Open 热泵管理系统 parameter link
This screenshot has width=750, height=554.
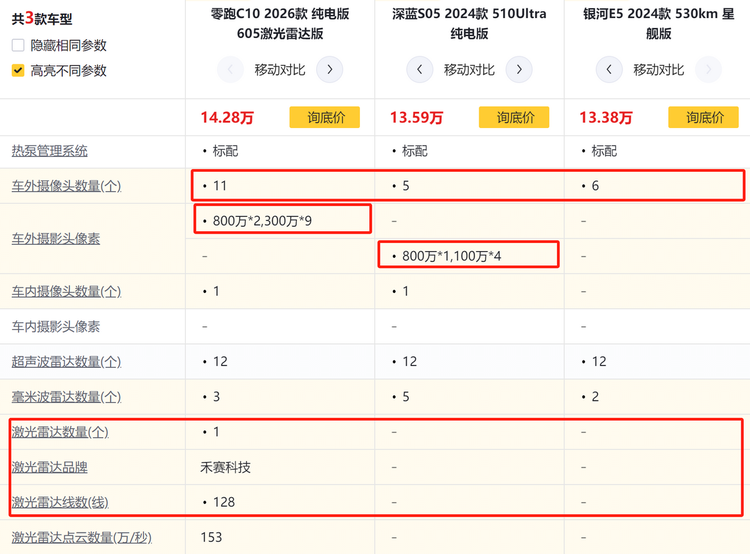[x=49, y=151]
